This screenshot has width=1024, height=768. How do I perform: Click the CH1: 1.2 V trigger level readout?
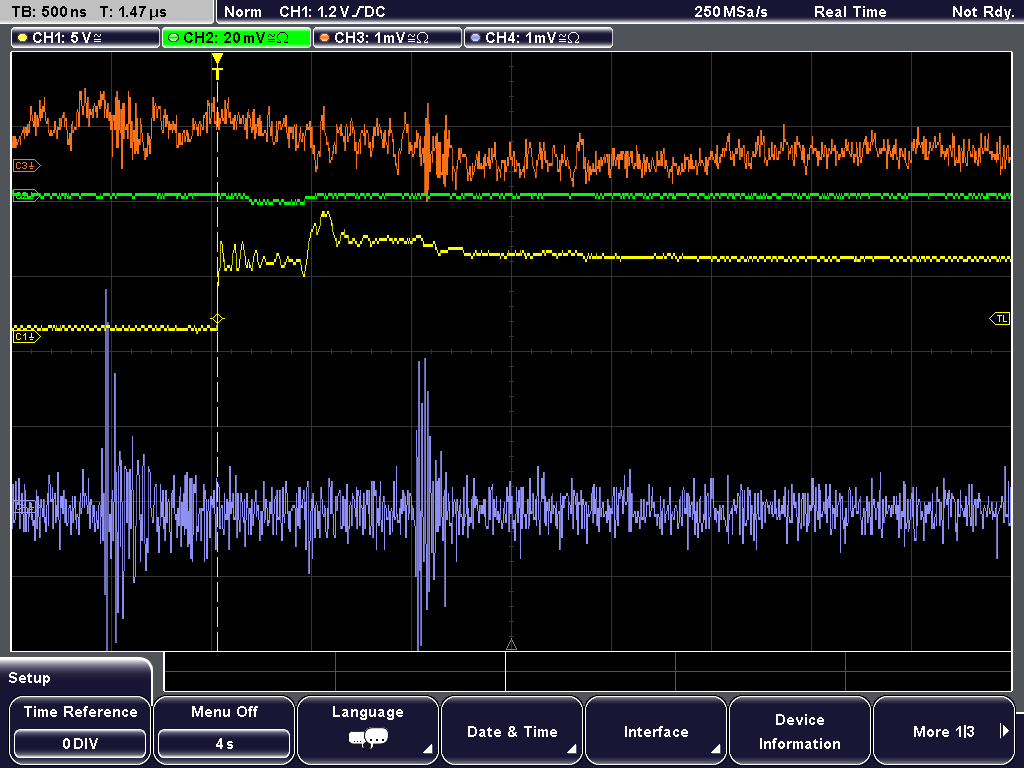click(332, 12)
